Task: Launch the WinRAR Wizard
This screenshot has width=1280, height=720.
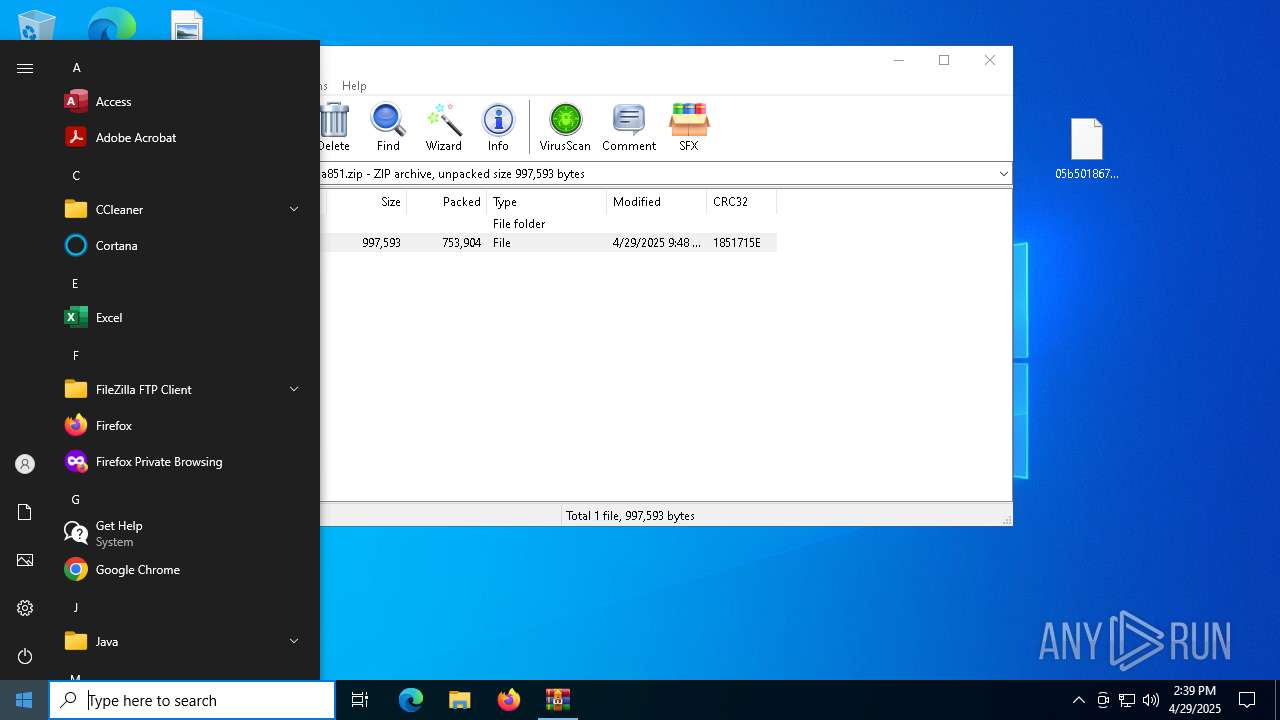Action: coord(443,127)
